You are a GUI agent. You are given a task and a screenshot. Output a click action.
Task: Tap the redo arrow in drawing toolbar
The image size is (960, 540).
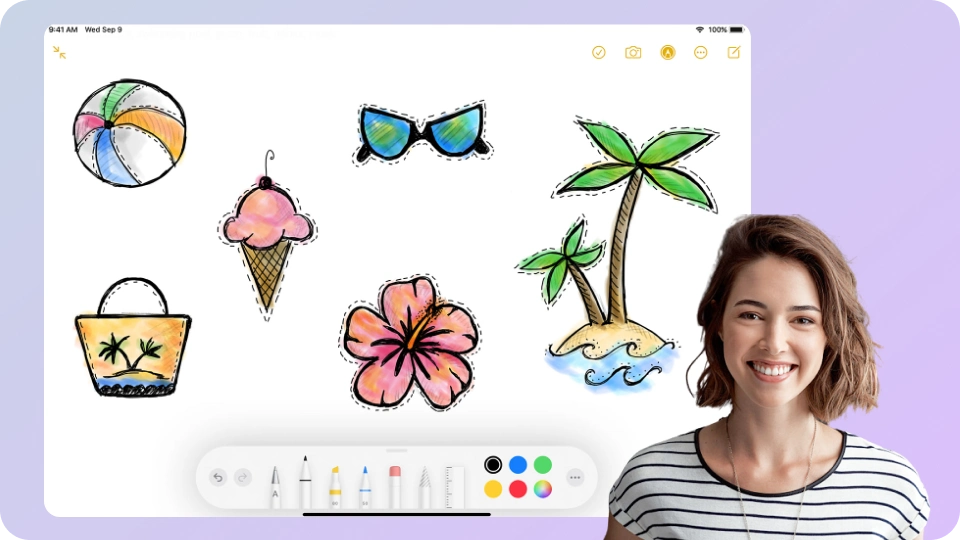[243, 478]
